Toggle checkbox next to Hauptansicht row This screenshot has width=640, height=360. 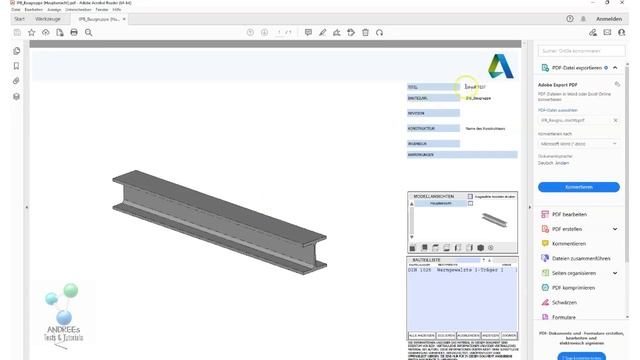point(470,203)
